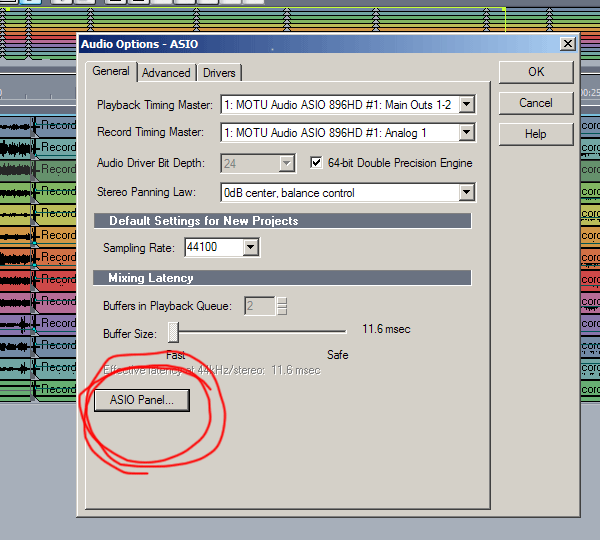Expand the Record Timing Master dropdown
Image resolution: width=600 pixels, height=540 pixels.
point(466,132)
